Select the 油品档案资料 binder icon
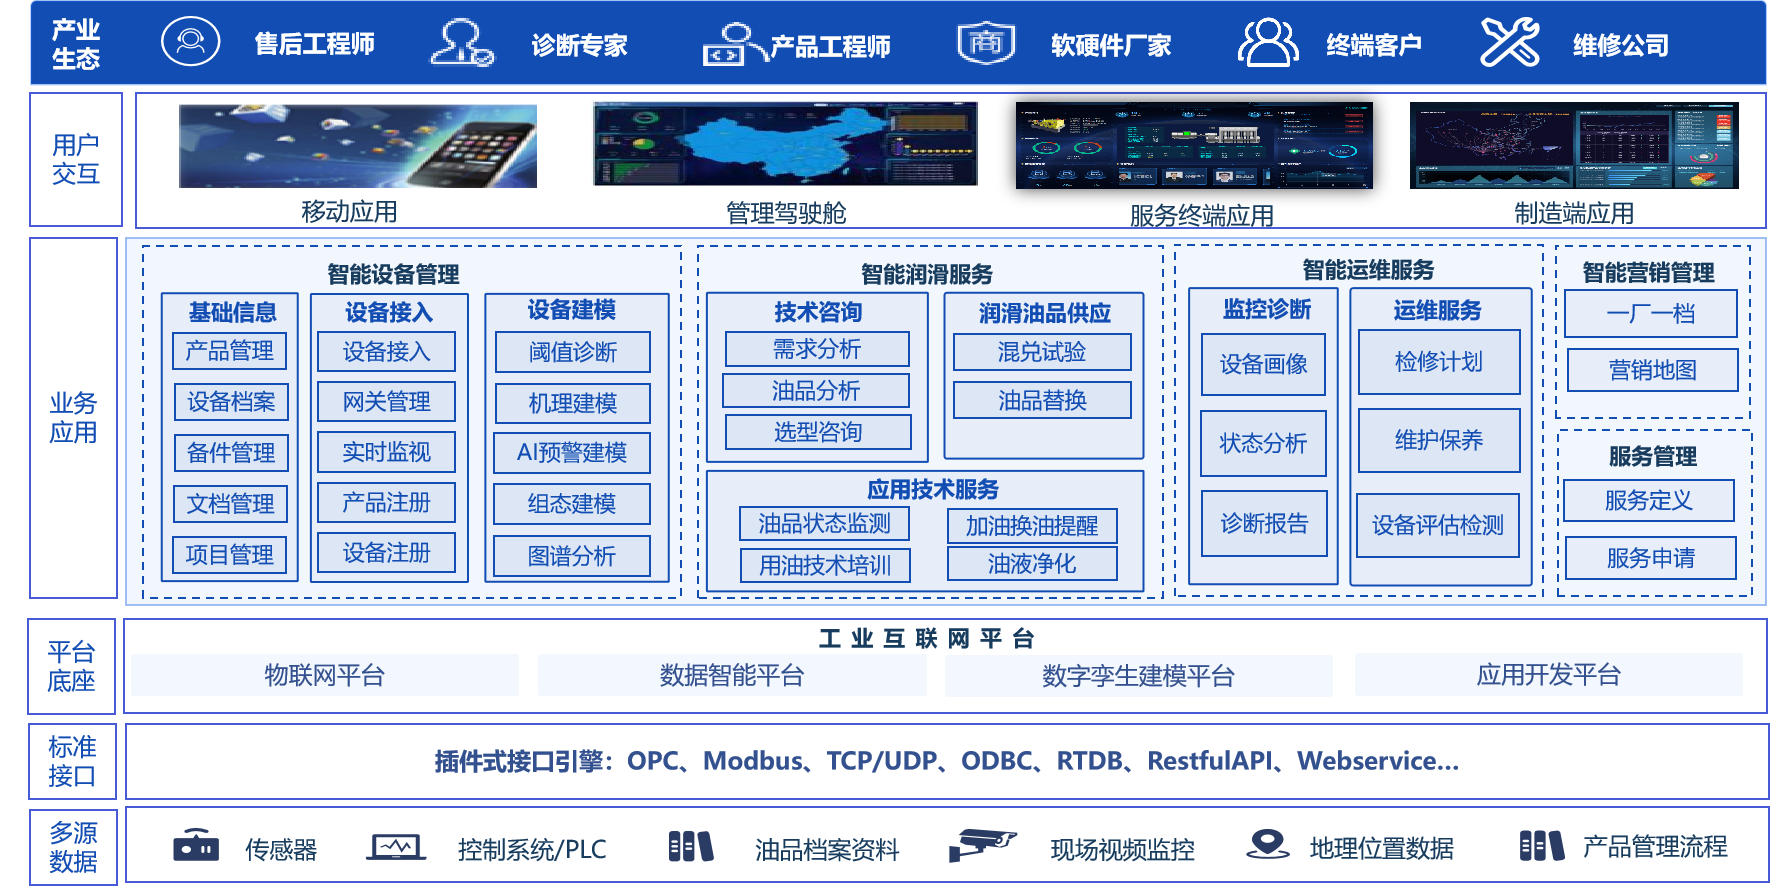The height and width of the screenshot is (887, 1770). [x=690, y=847]
